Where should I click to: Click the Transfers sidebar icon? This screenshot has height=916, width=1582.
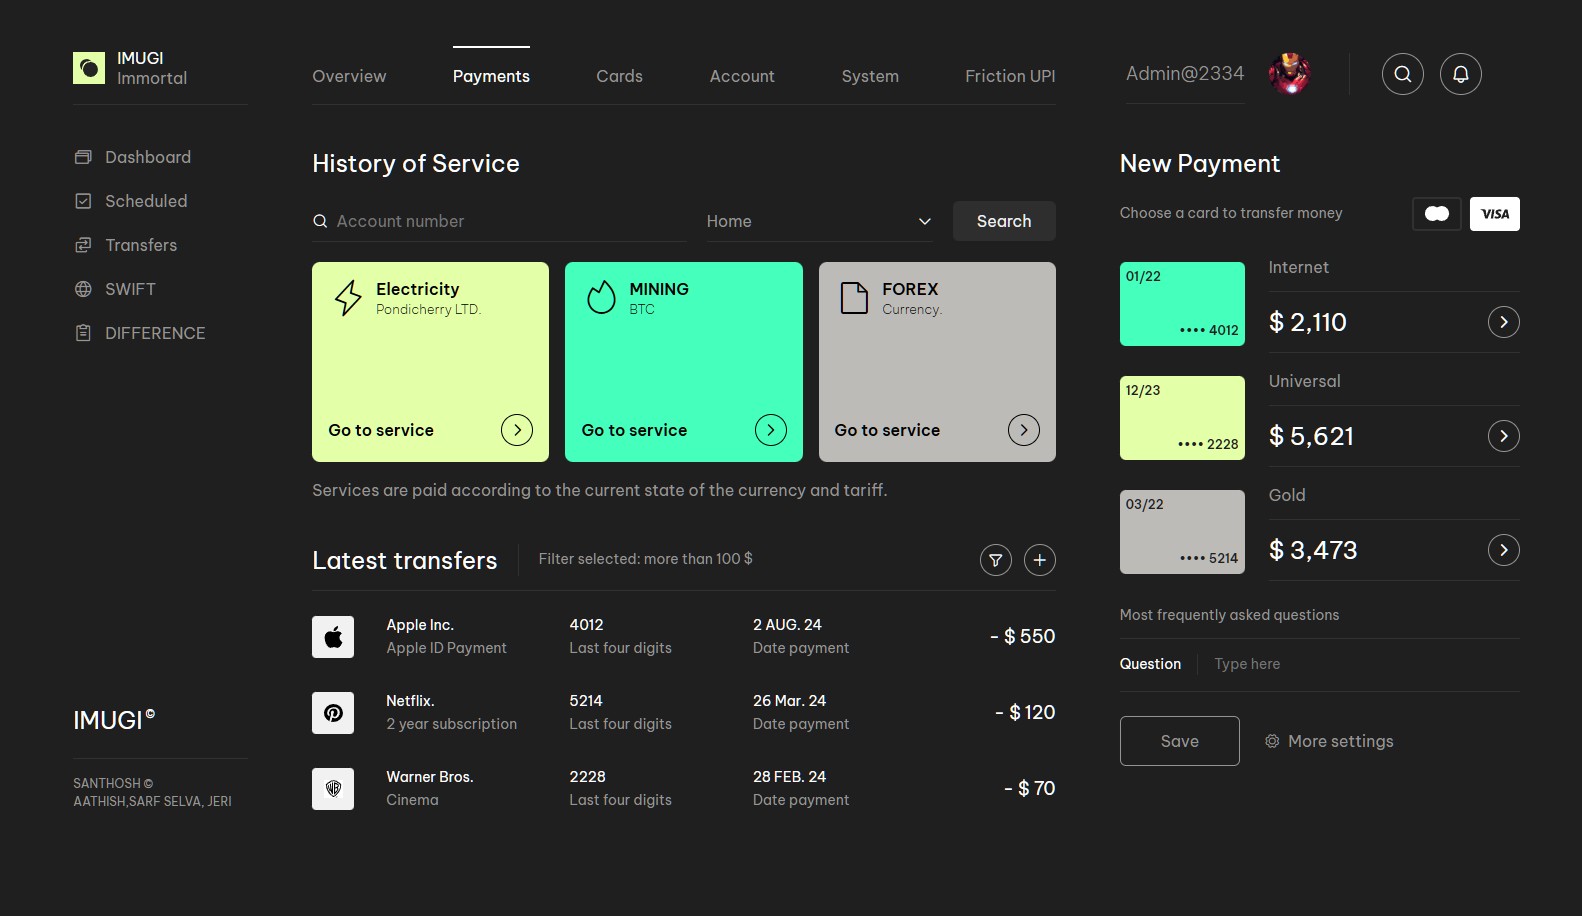pyautogui.click(x=83, y=245)
